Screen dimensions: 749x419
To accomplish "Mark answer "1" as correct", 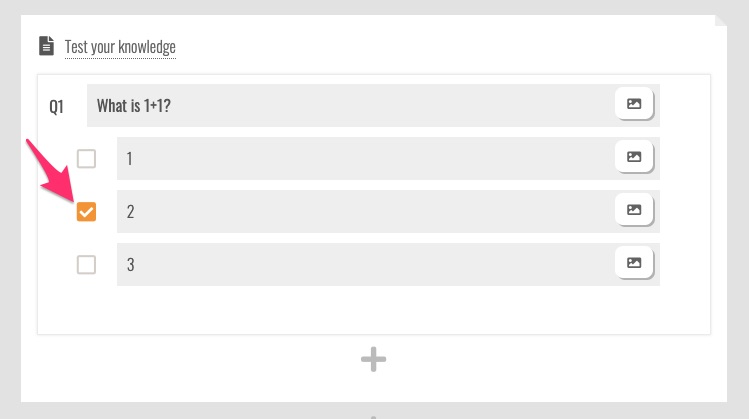I will [x=87, y=158].
